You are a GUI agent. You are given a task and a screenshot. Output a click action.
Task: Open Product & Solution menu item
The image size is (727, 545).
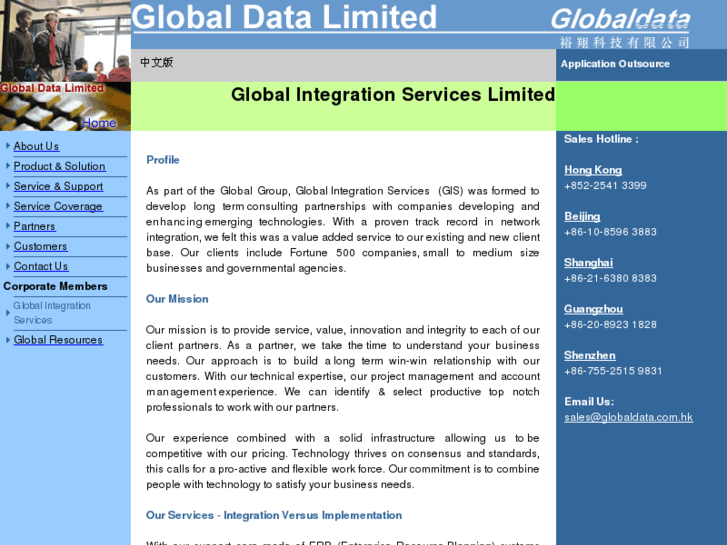tap(59, 166)
